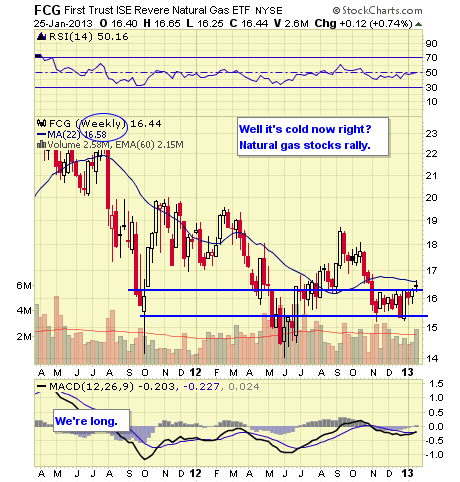Click the MA(22) blue line legend marker

(x=42, y=134)
